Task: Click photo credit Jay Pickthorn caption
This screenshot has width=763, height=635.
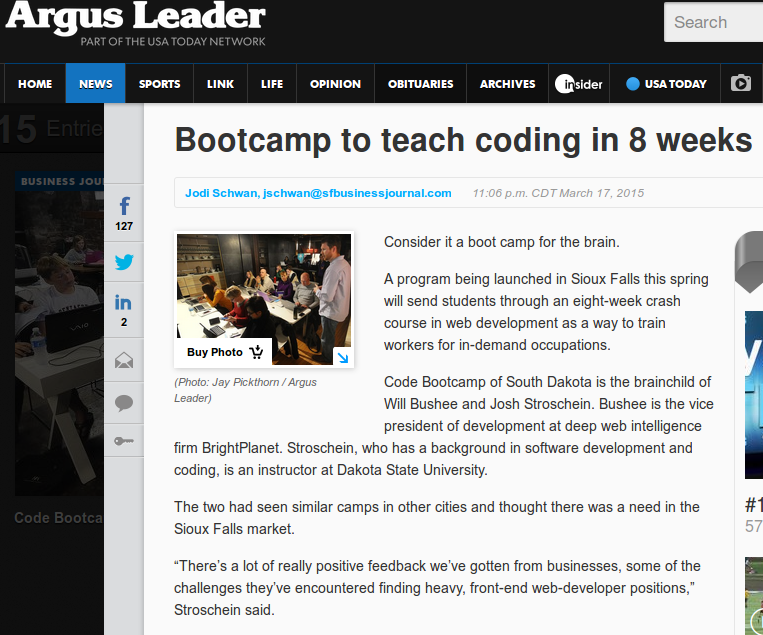Action: (245, 390)
